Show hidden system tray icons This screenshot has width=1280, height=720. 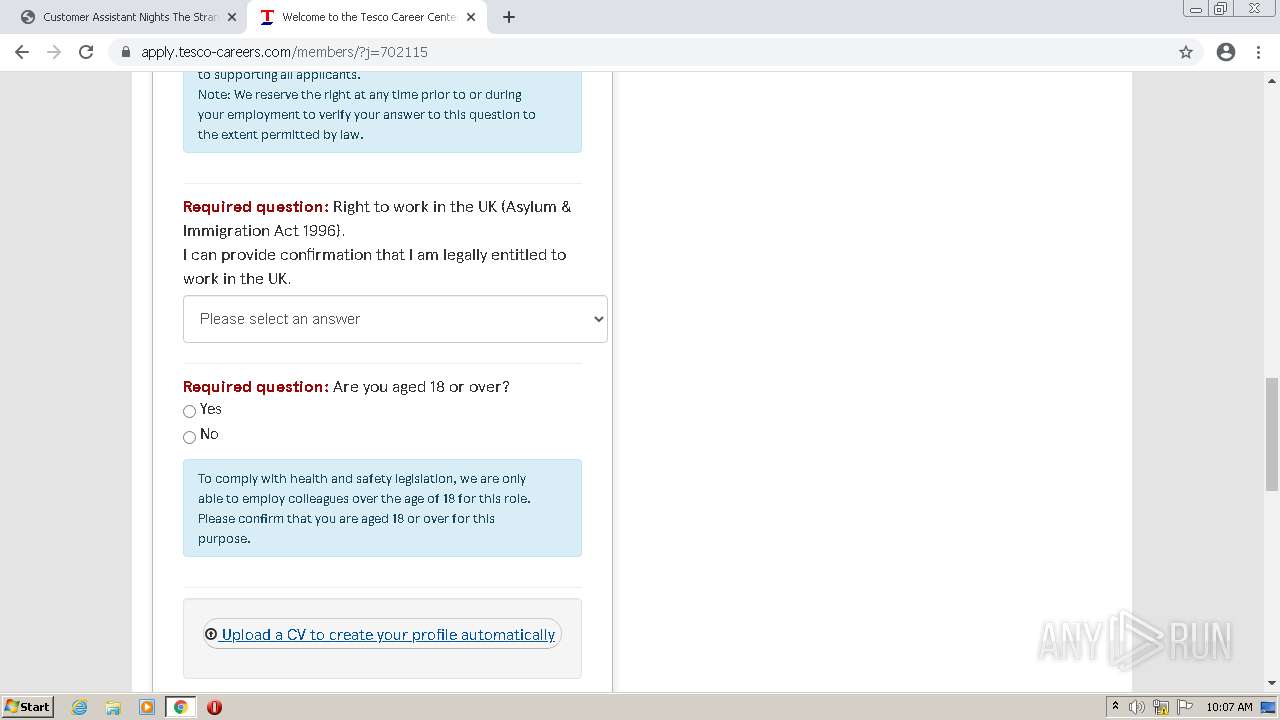pyautogui.click(x=1115, y=707)
